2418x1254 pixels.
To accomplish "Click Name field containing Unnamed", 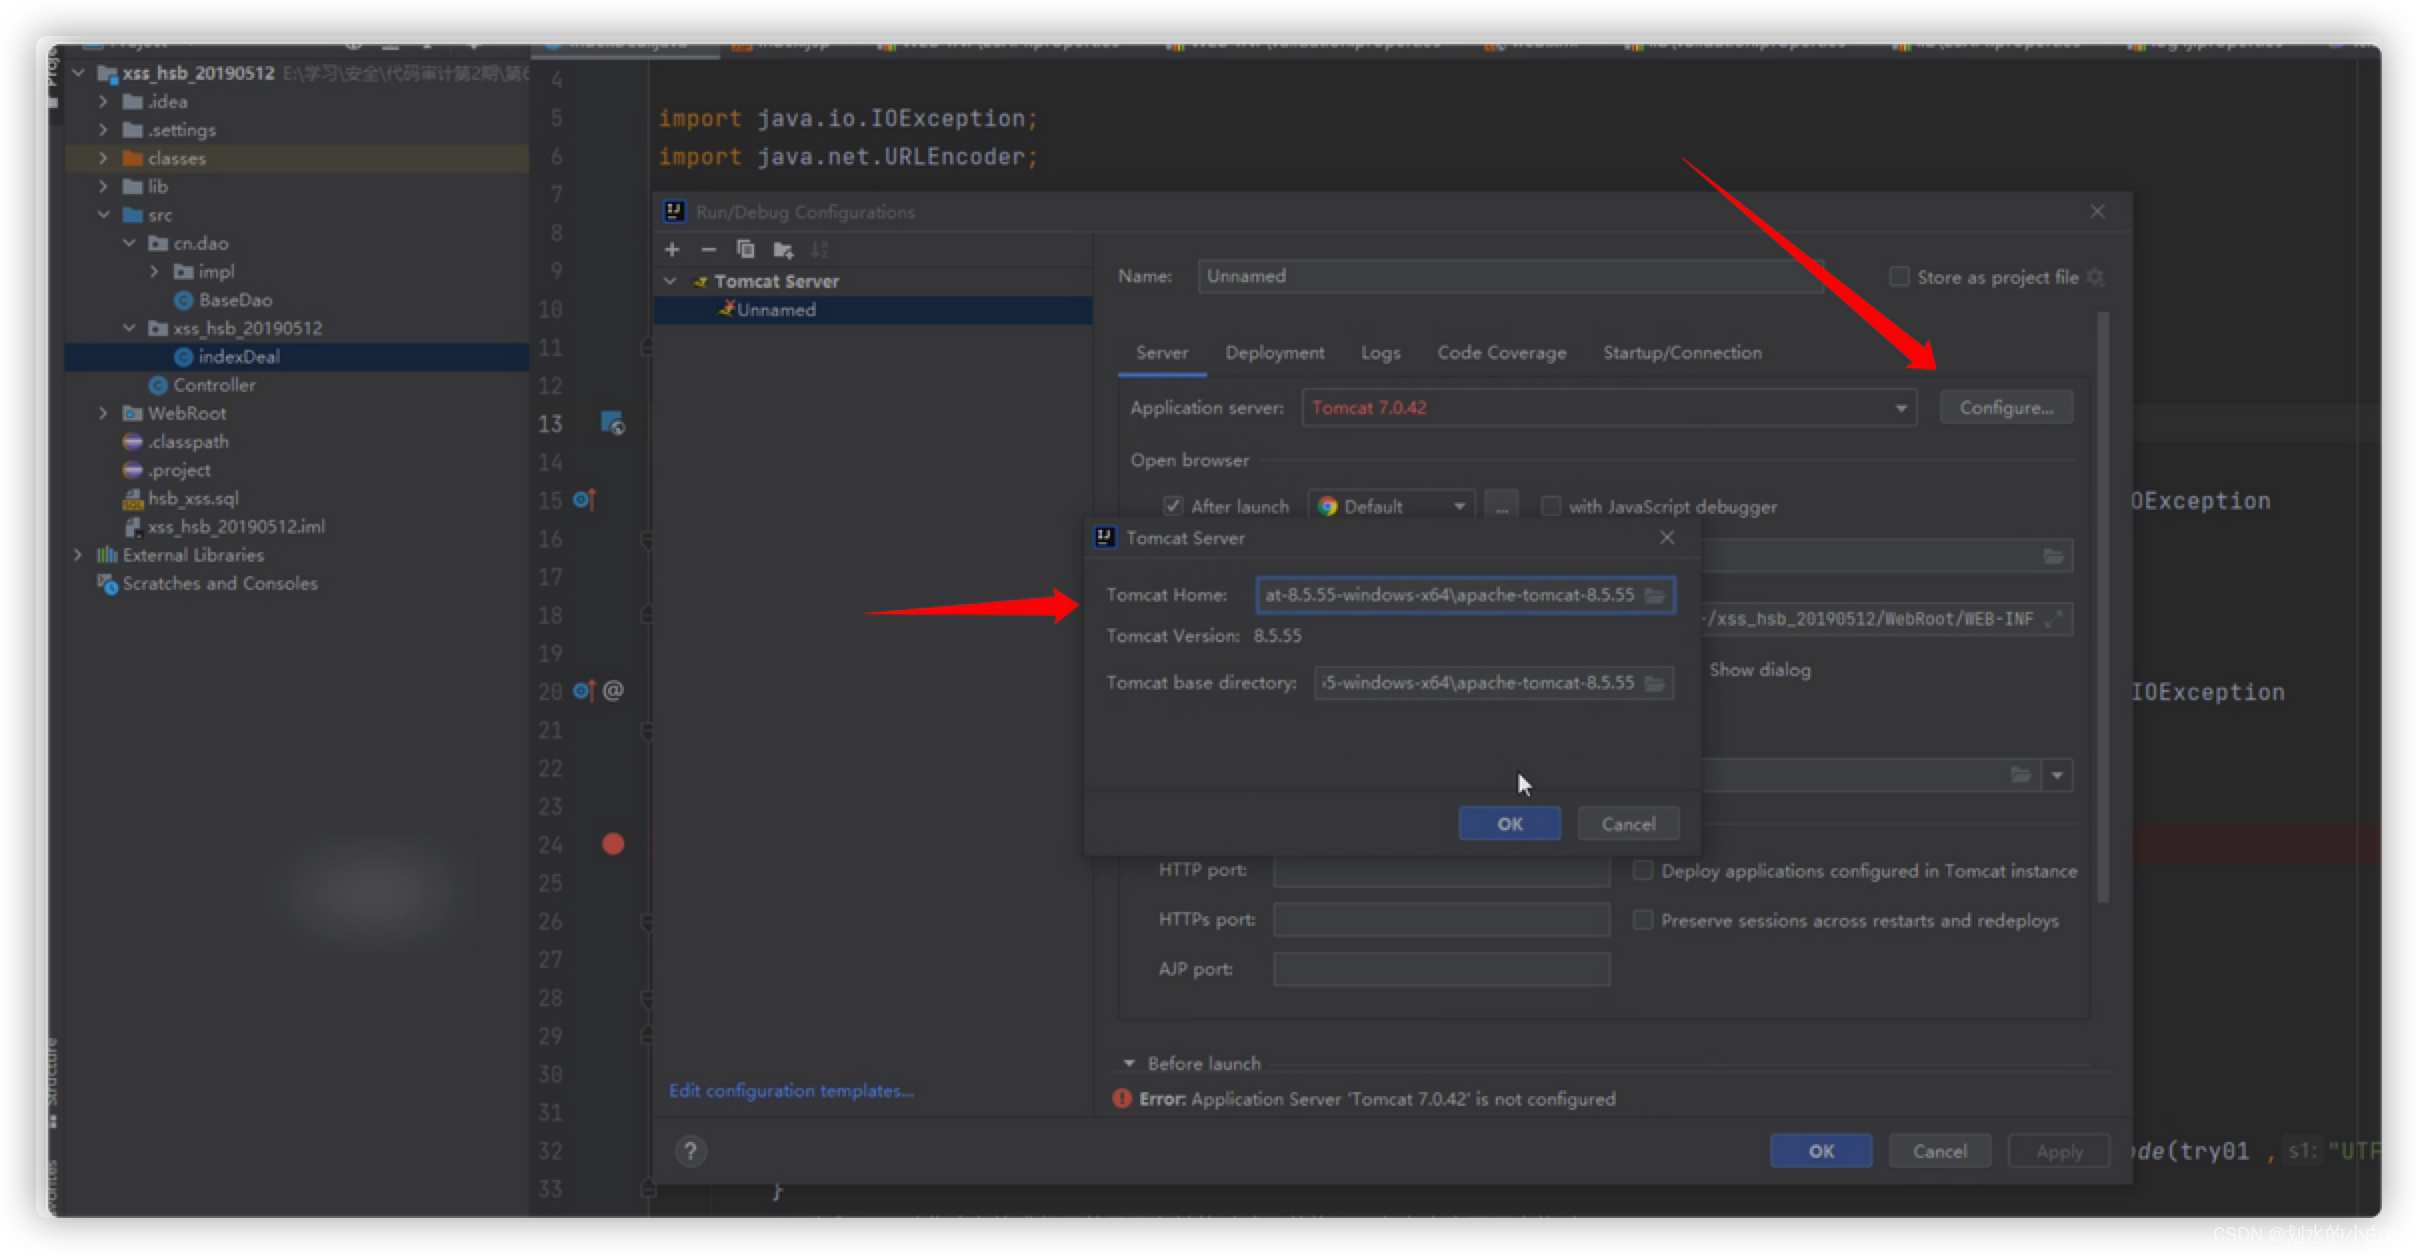I will coord(1510,277).
